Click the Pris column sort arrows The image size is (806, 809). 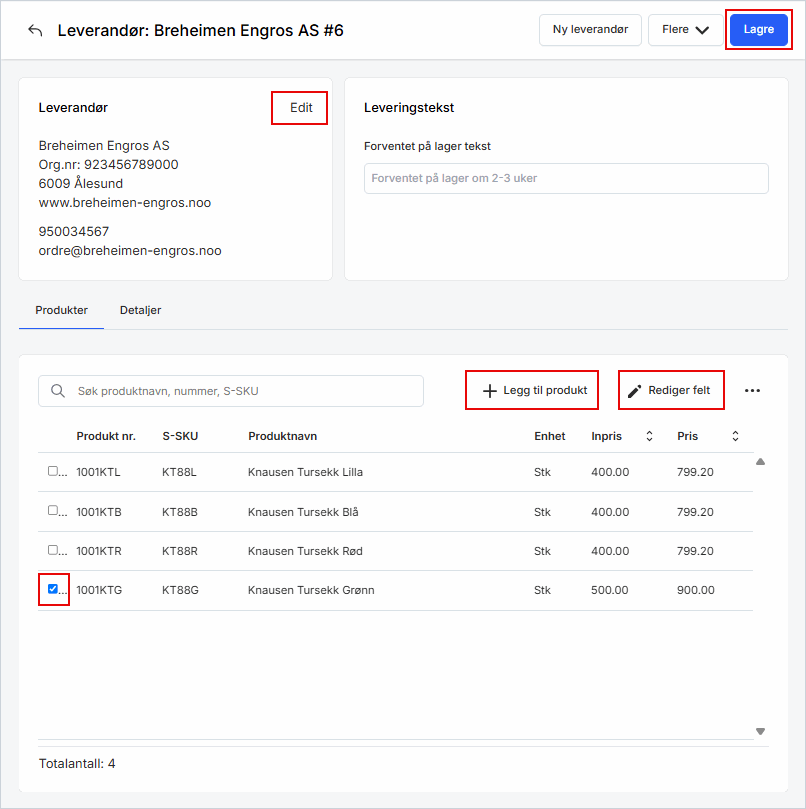click(735, 436)
